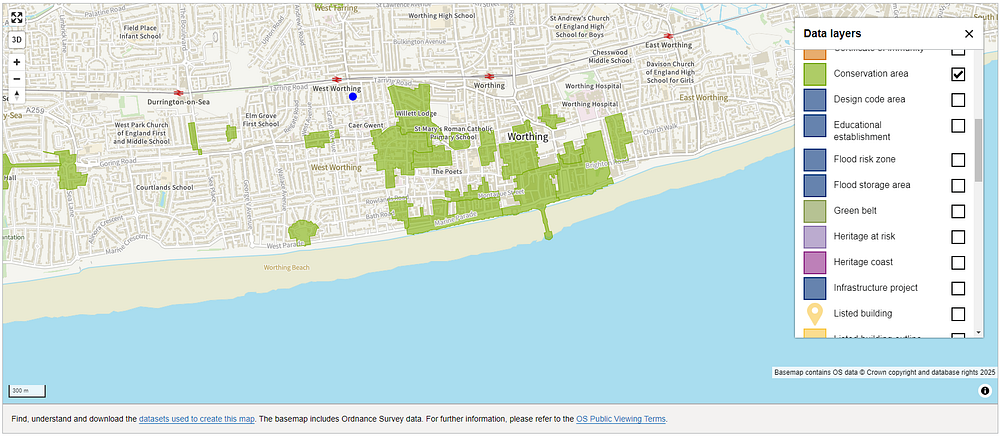Enter fullscreen map view
This screenshot has height=436, width=1000.
pyautogui.click(x=17, y=17)
